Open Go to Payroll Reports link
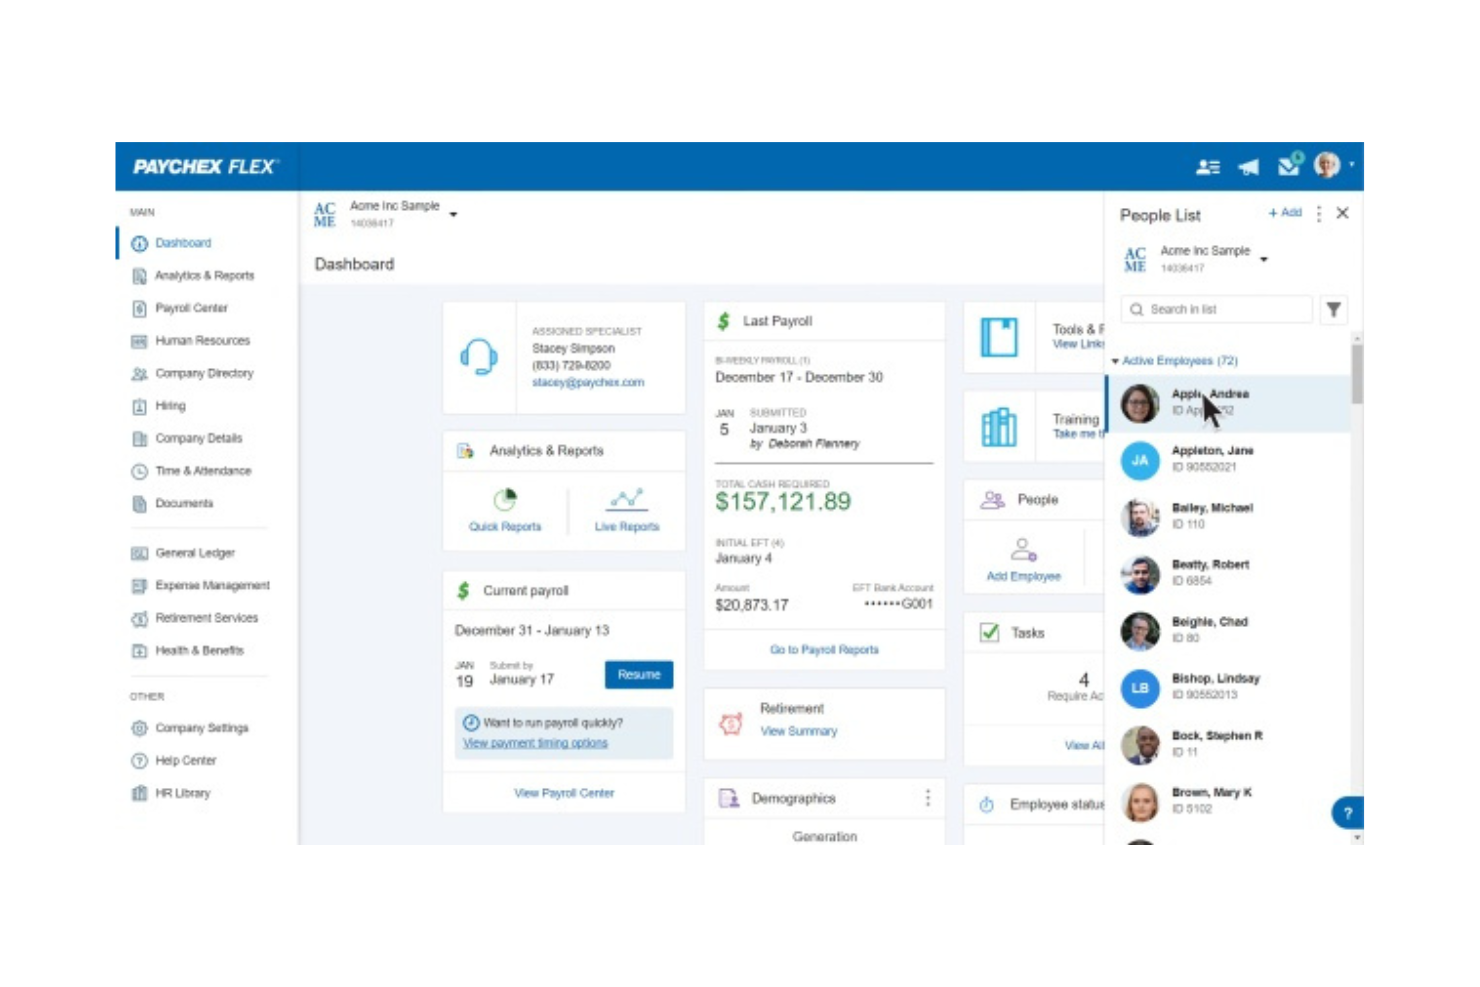 coord(824,650)
